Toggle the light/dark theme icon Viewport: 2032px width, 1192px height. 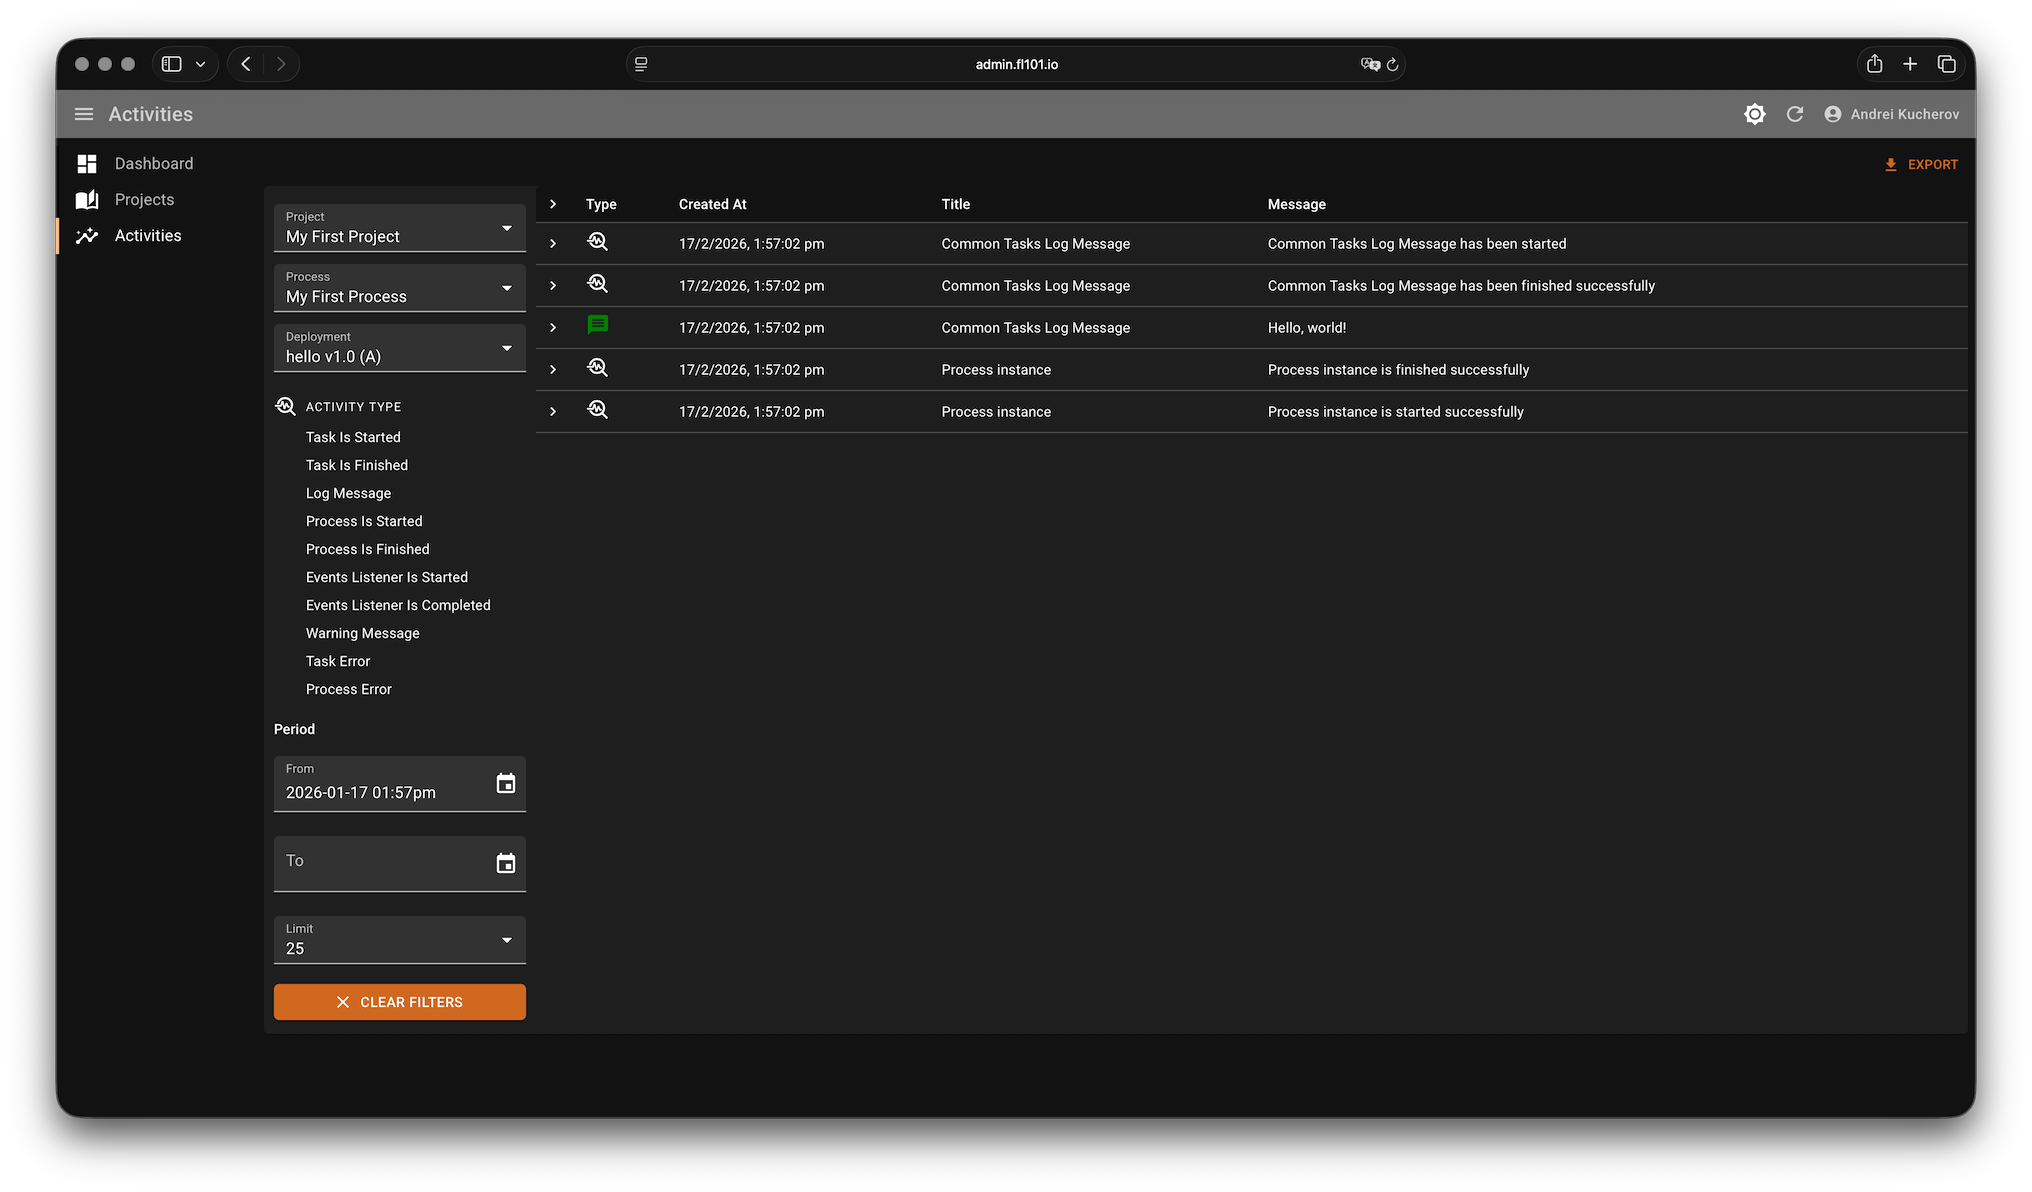click(1754, 114)
